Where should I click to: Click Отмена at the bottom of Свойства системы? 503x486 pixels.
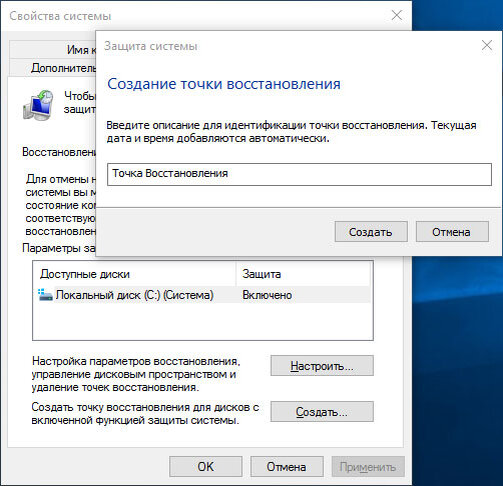(x=287, y=467)
